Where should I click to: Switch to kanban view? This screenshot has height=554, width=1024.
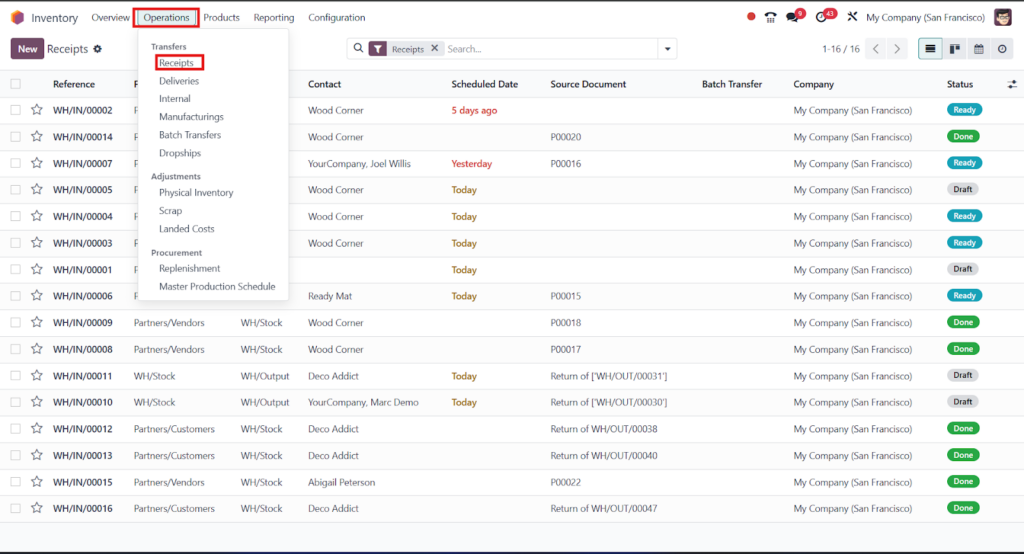(955, 49)
